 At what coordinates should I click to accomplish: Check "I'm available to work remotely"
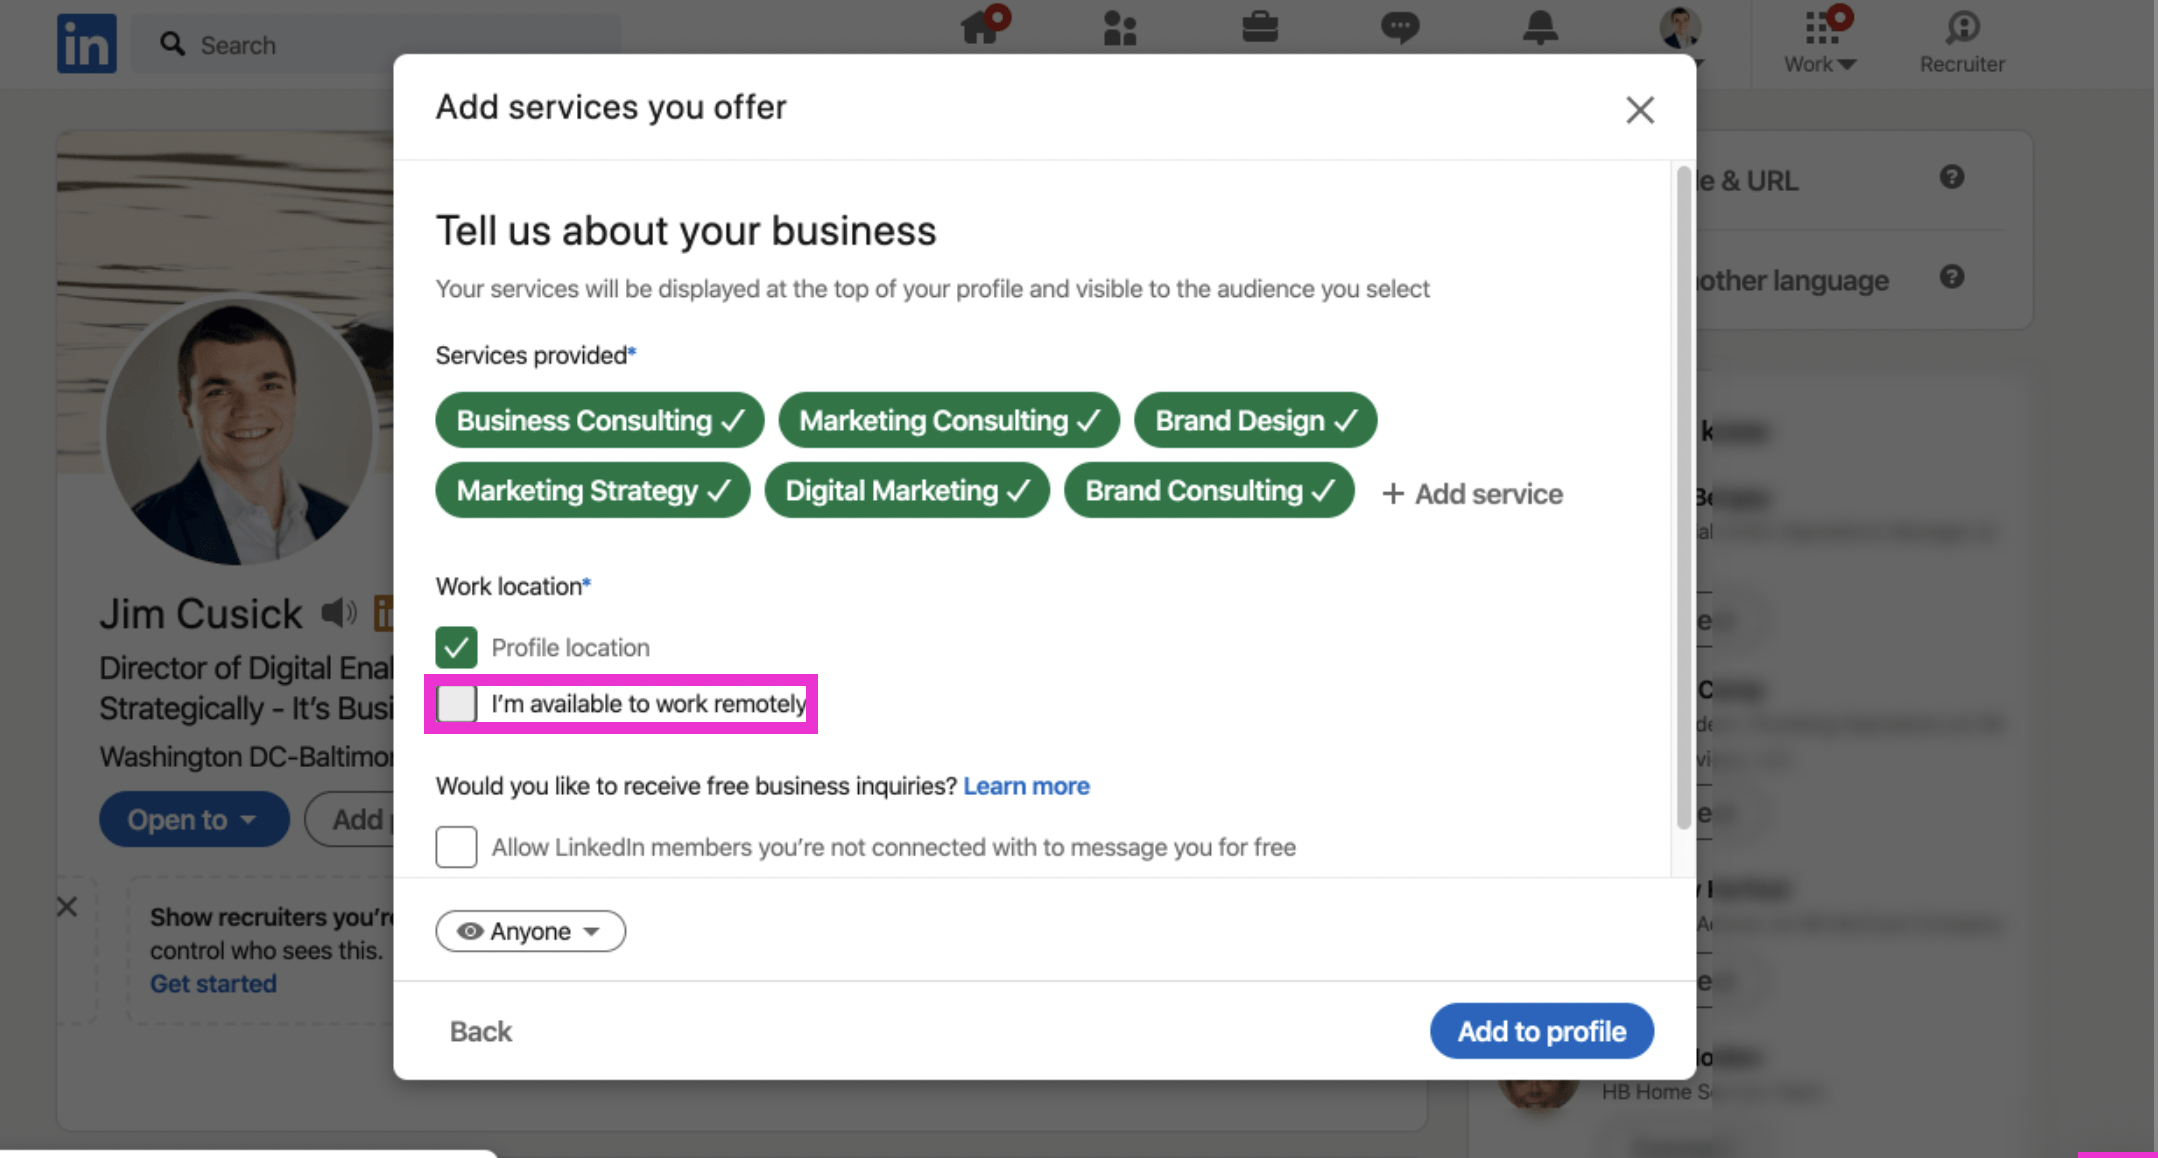[456, 704]
